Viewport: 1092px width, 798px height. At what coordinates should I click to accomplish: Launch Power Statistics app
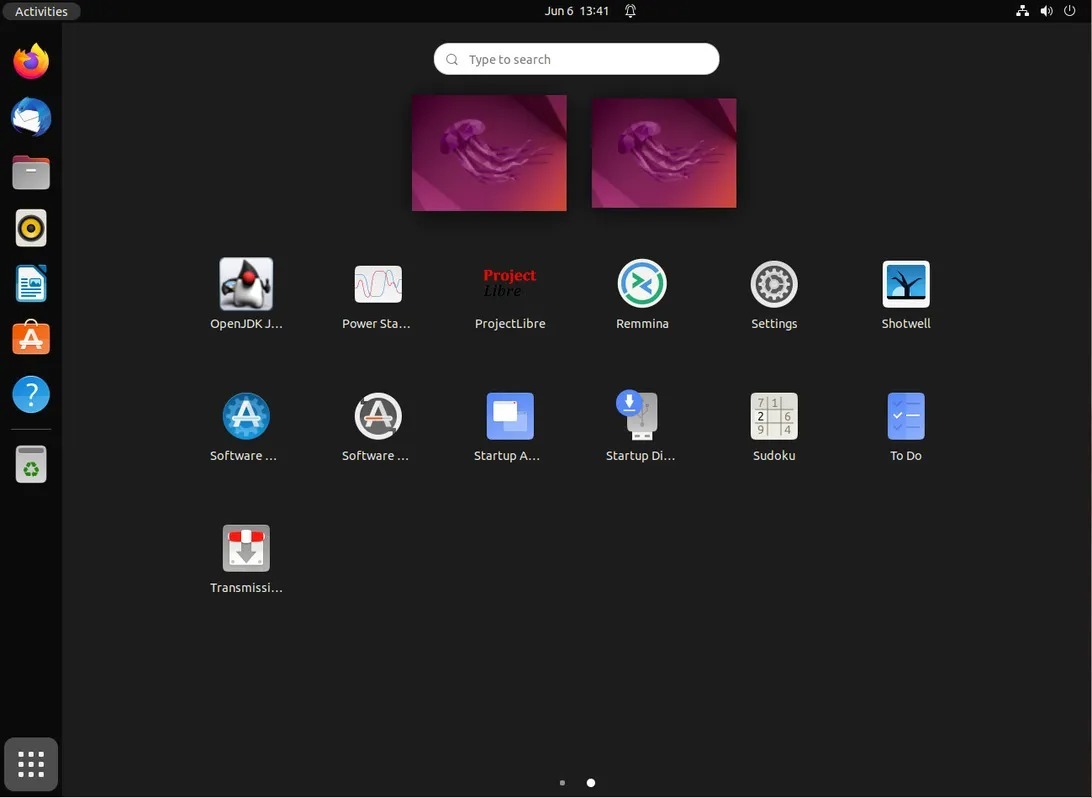click(378, 285)
